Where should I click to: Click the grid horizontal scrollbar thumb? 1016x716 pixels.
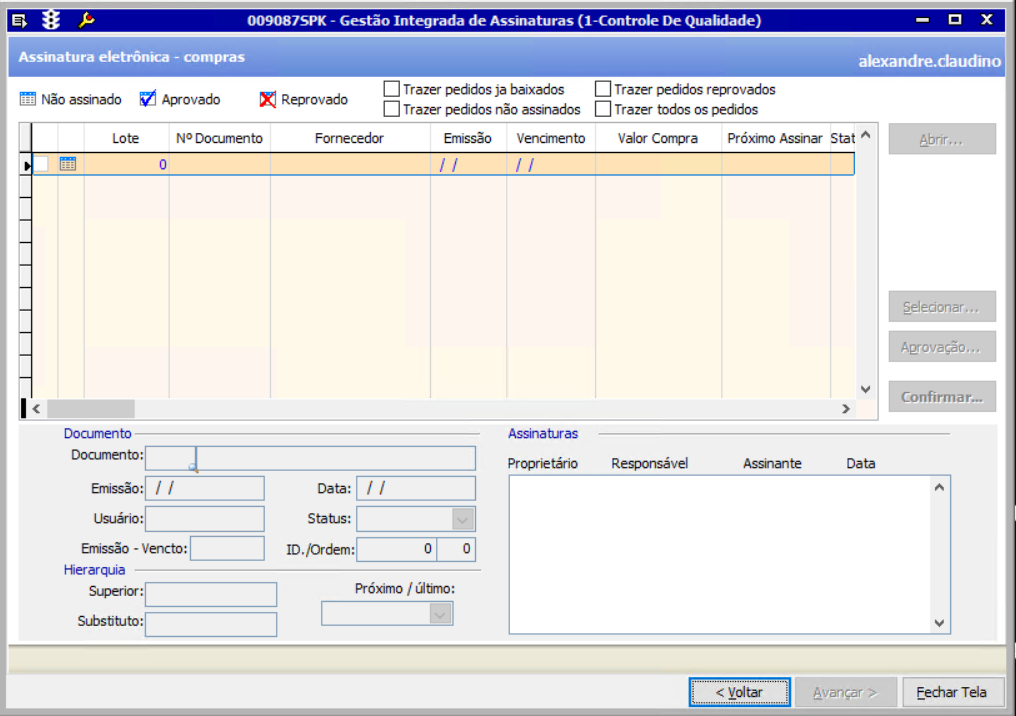[x=91, y=409]
